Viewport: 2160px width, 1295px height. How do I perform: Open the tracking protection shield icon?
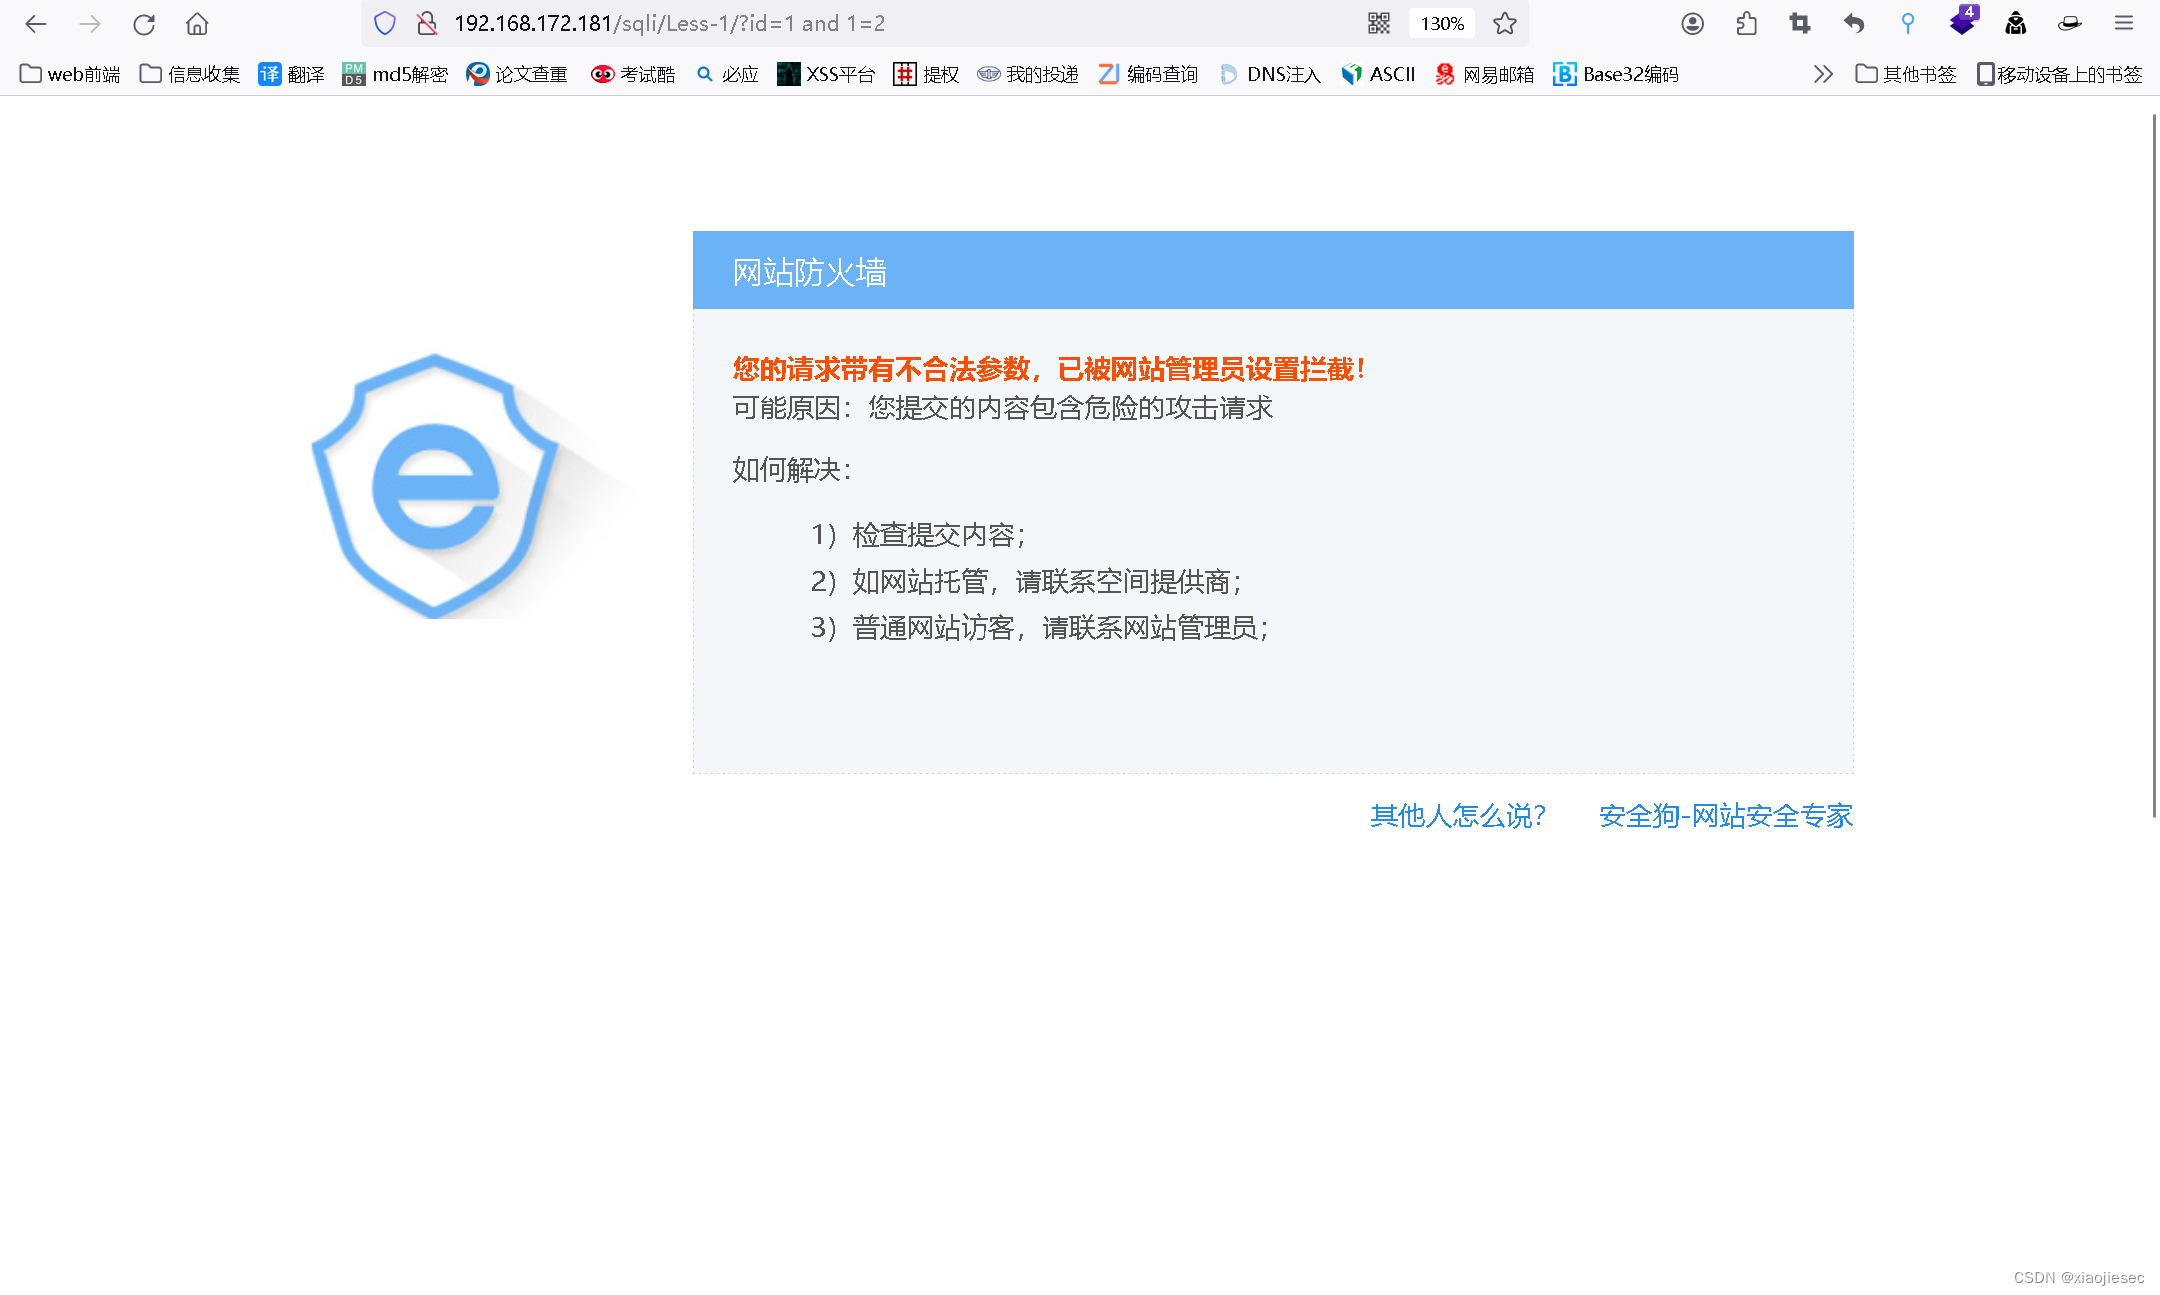[x=385, y=24]
